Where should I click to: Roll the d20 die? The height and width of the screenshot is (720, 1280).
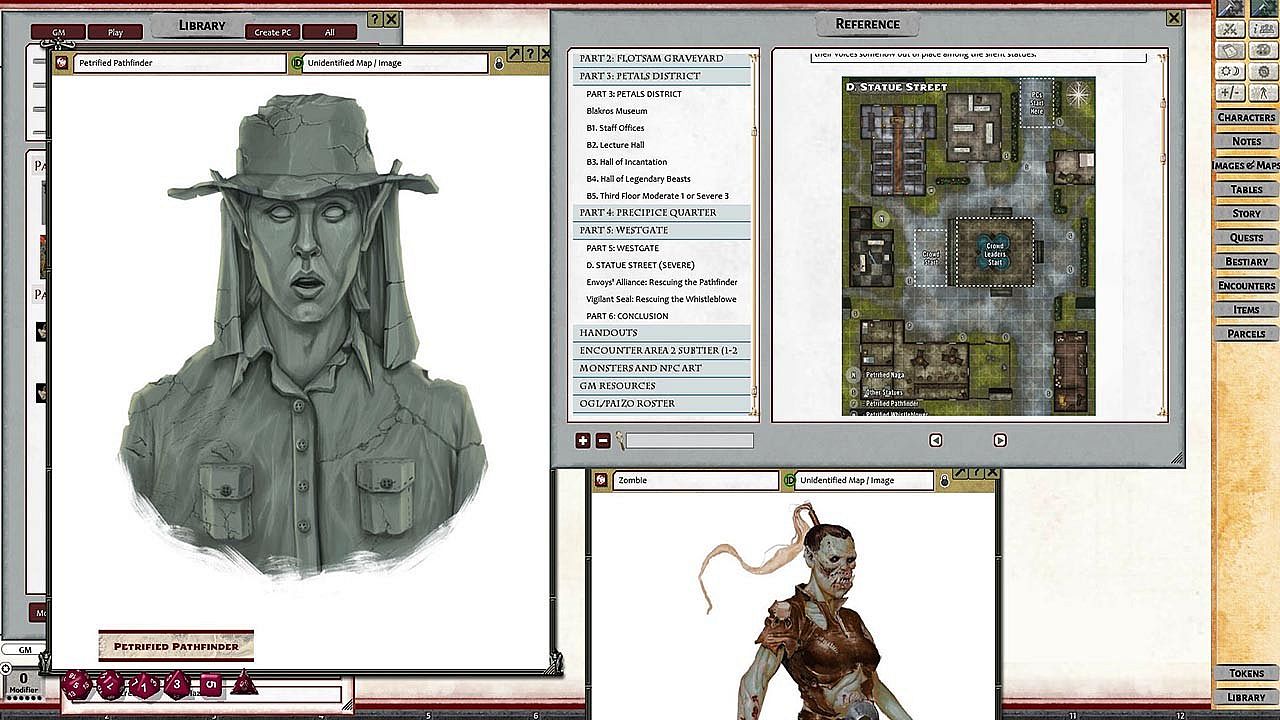click(x=76, y=685)
